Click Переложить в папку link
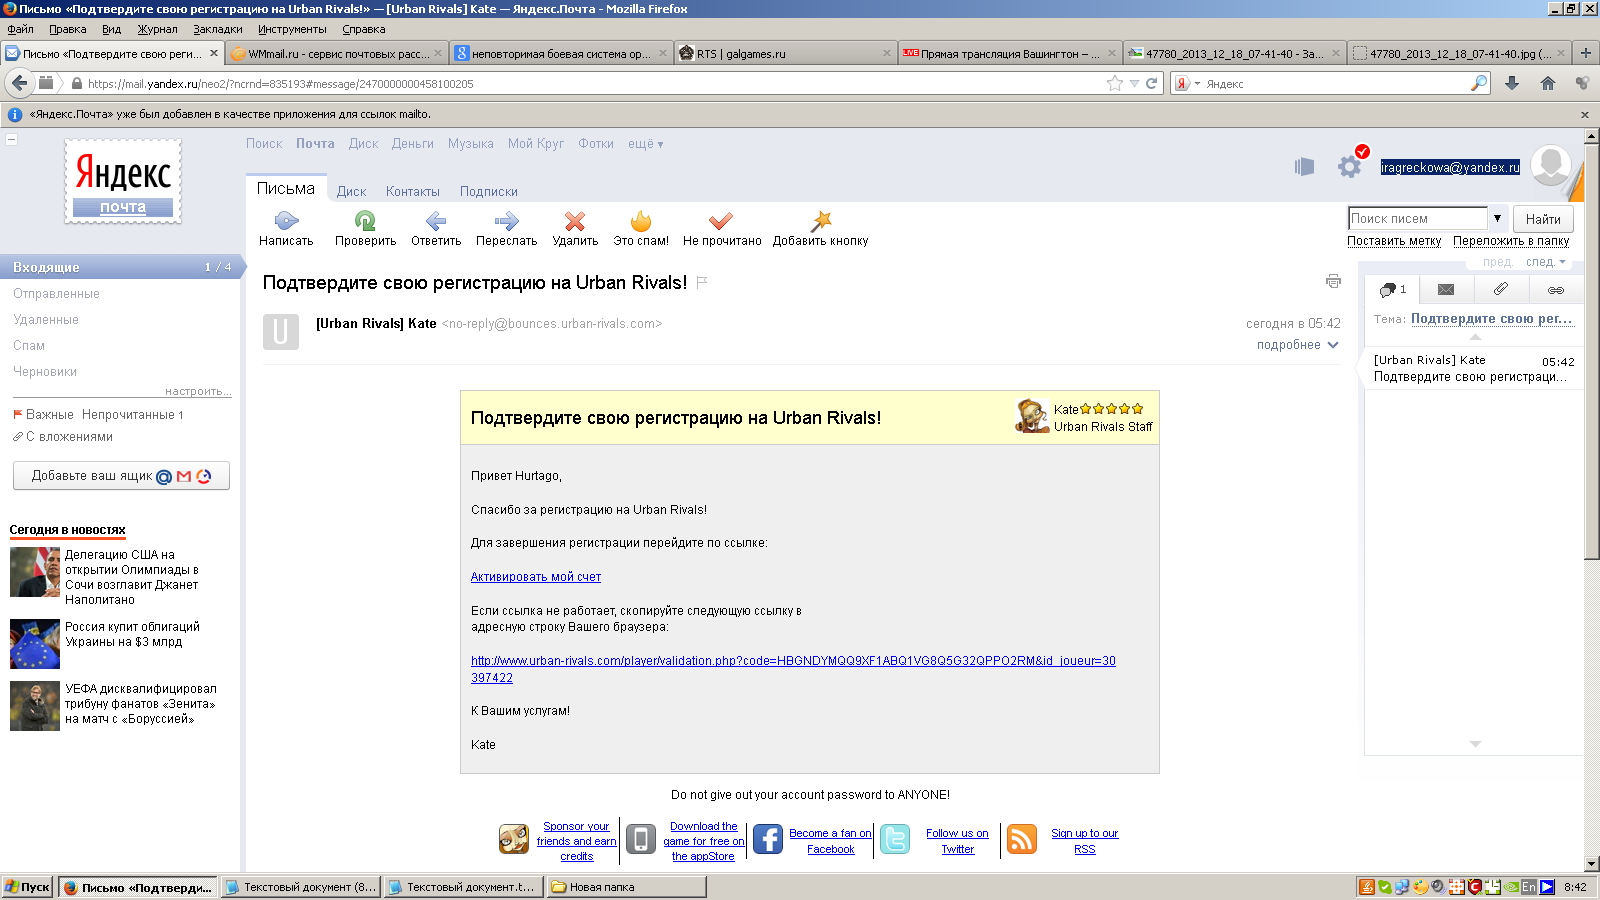1600x900 pixels. coord(1511,241)
